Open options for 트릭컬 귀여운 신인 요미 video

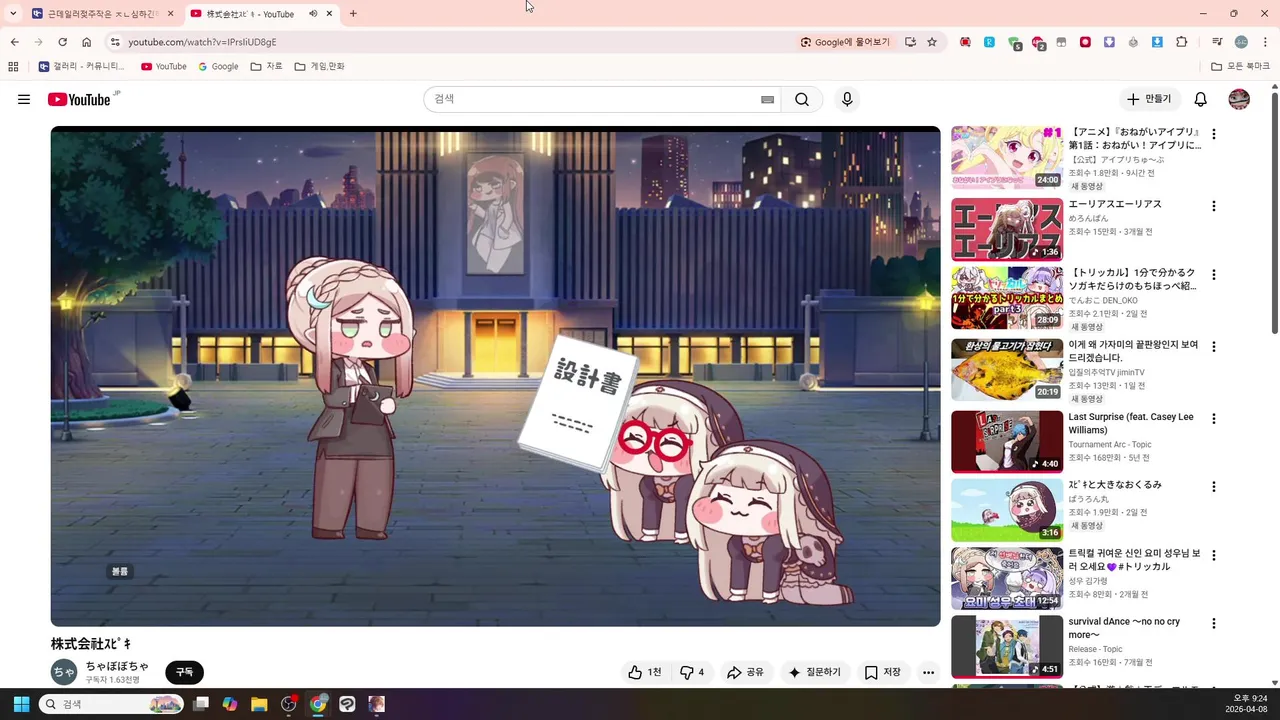click(x=1214, y=554)
